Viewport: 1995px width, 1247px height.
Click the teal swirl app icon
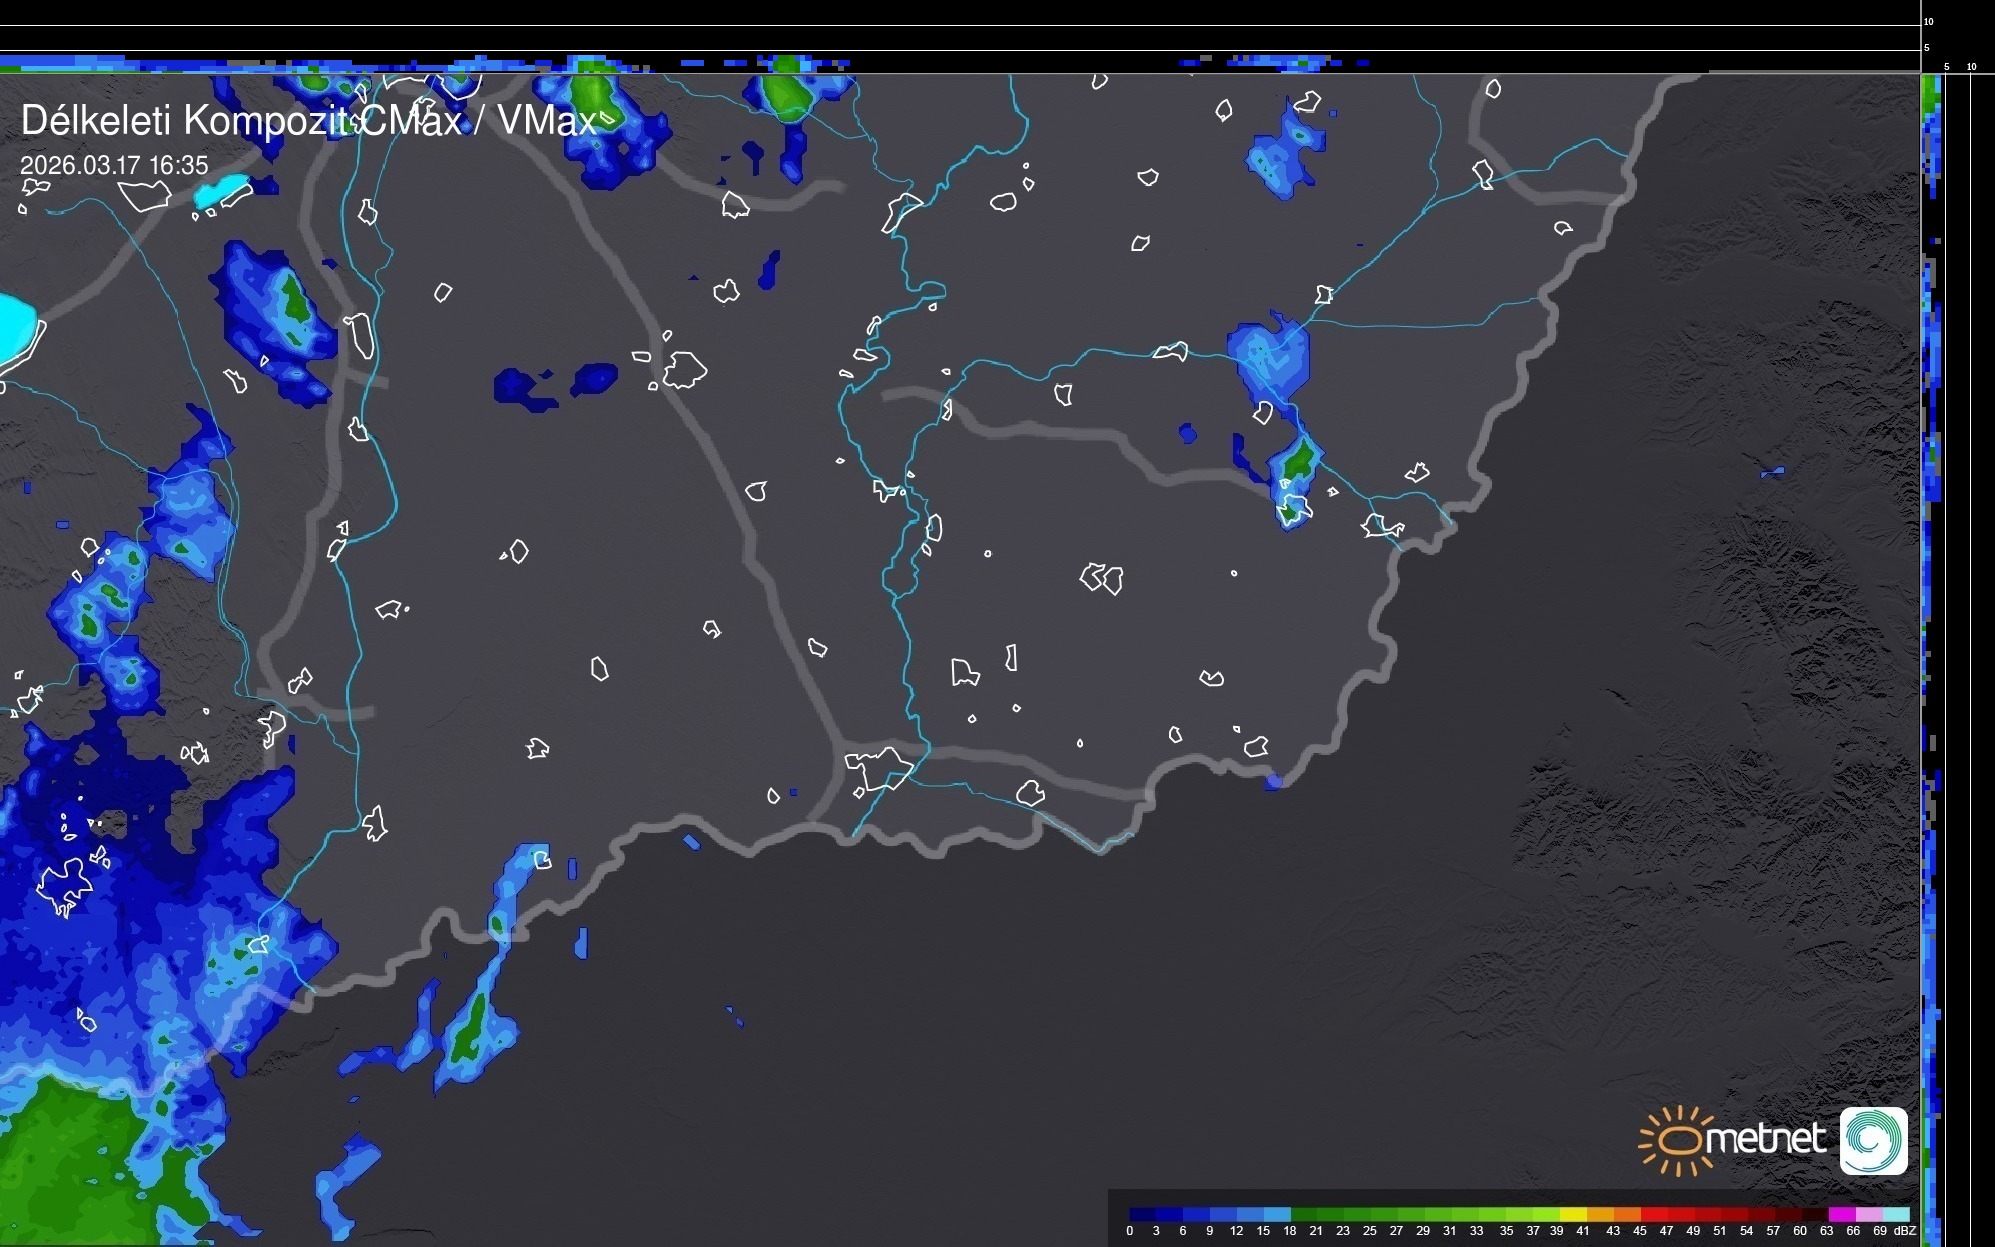1873,1140
